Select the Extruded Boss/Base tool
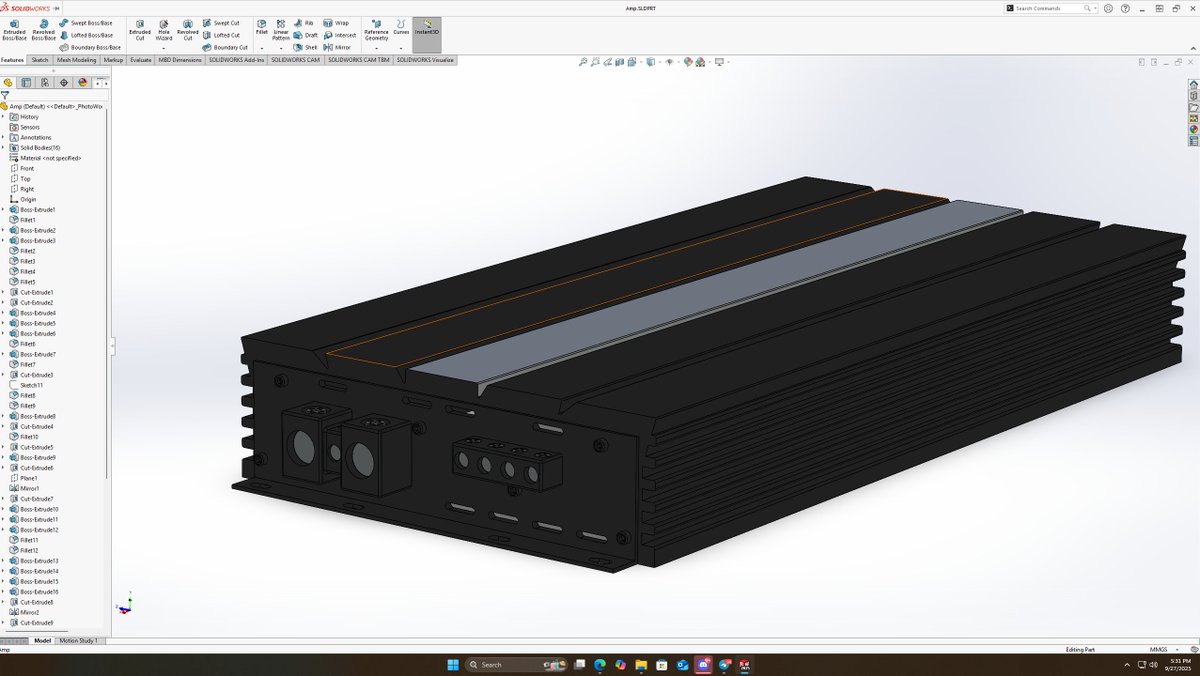 click(15, 30)
